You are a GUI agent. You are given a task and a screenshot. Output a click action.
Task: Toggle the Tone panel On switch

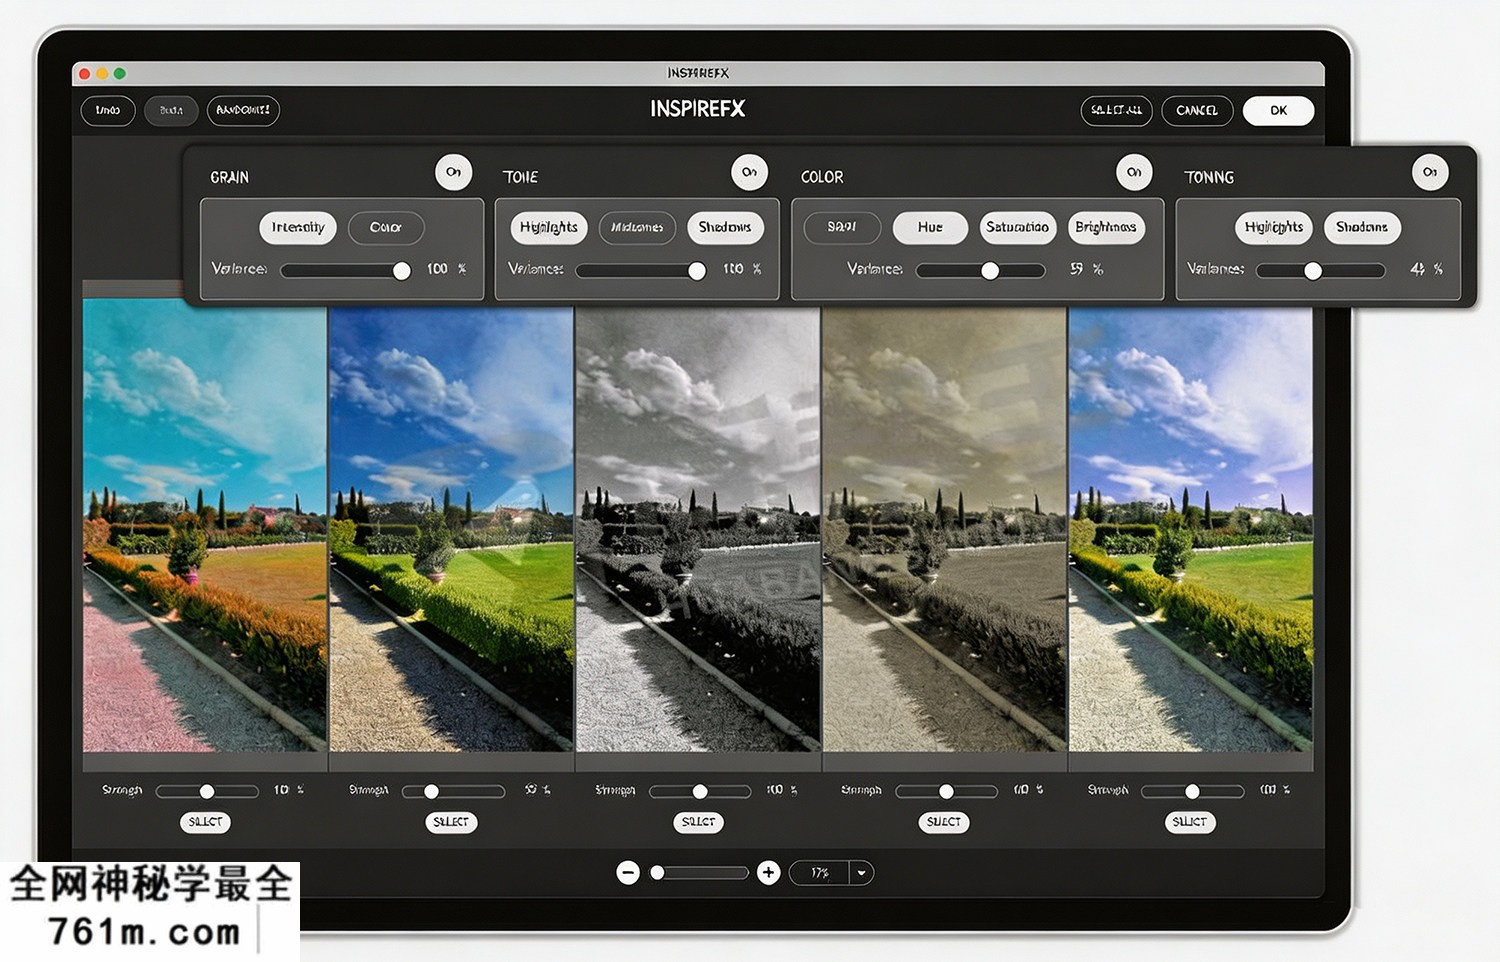pyautogui.click(x=749, y=172)
